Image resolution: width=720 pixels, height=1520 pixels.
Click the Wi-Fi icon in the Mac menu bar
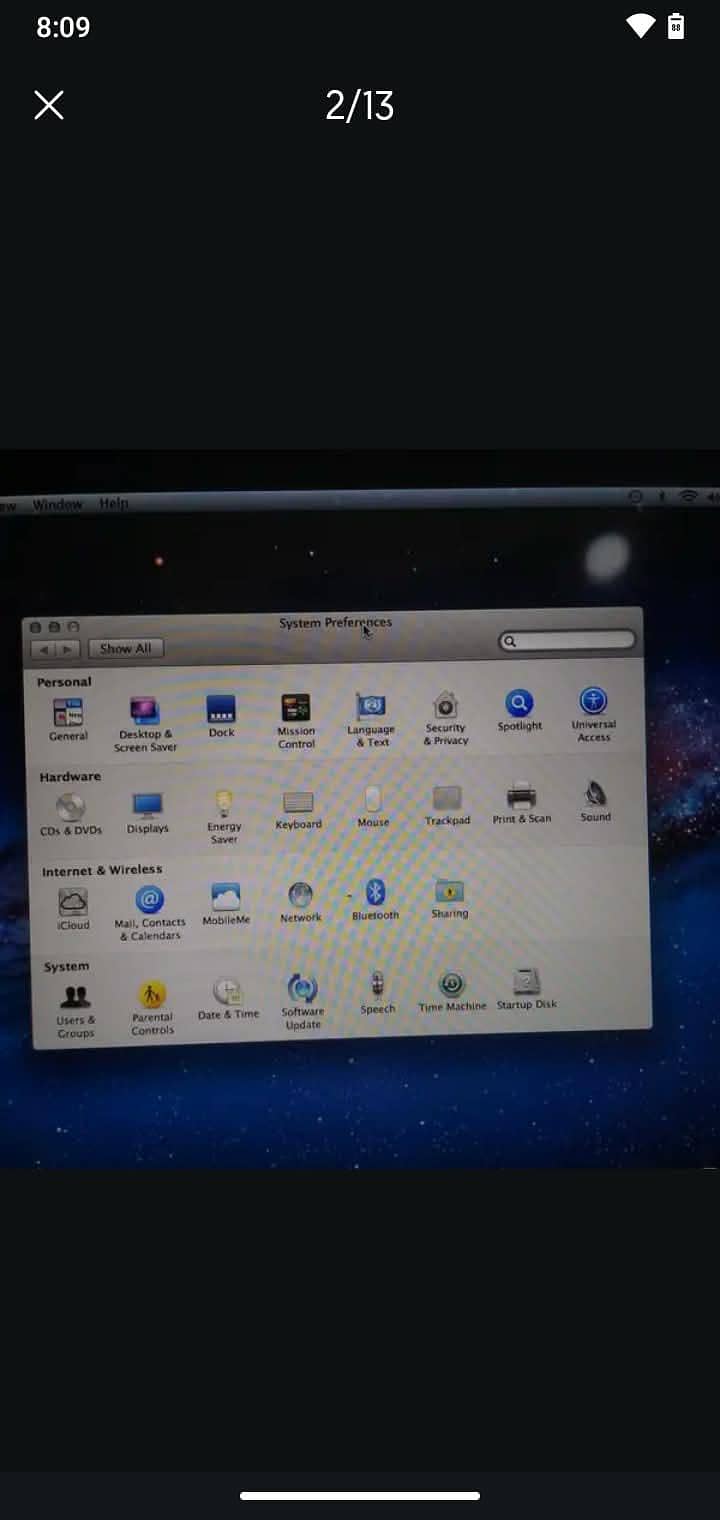689,496
